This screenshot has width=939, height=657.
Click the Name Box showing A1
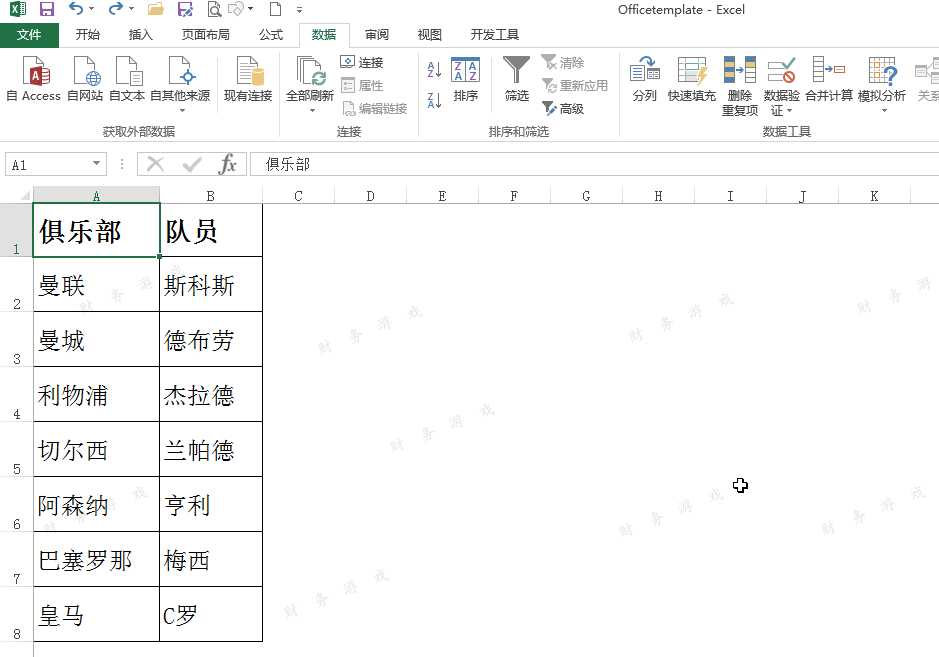[x=48, y=164]
